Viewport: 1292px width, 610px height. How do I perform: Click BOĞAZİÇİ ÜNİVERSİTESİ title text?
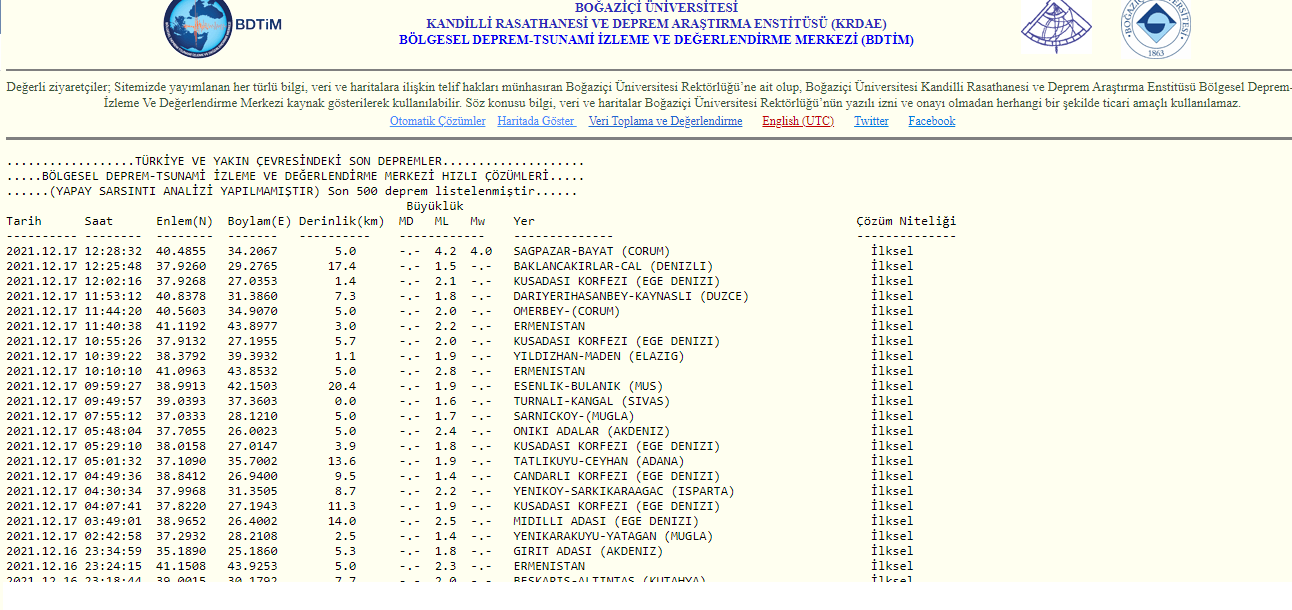point(656,8)
